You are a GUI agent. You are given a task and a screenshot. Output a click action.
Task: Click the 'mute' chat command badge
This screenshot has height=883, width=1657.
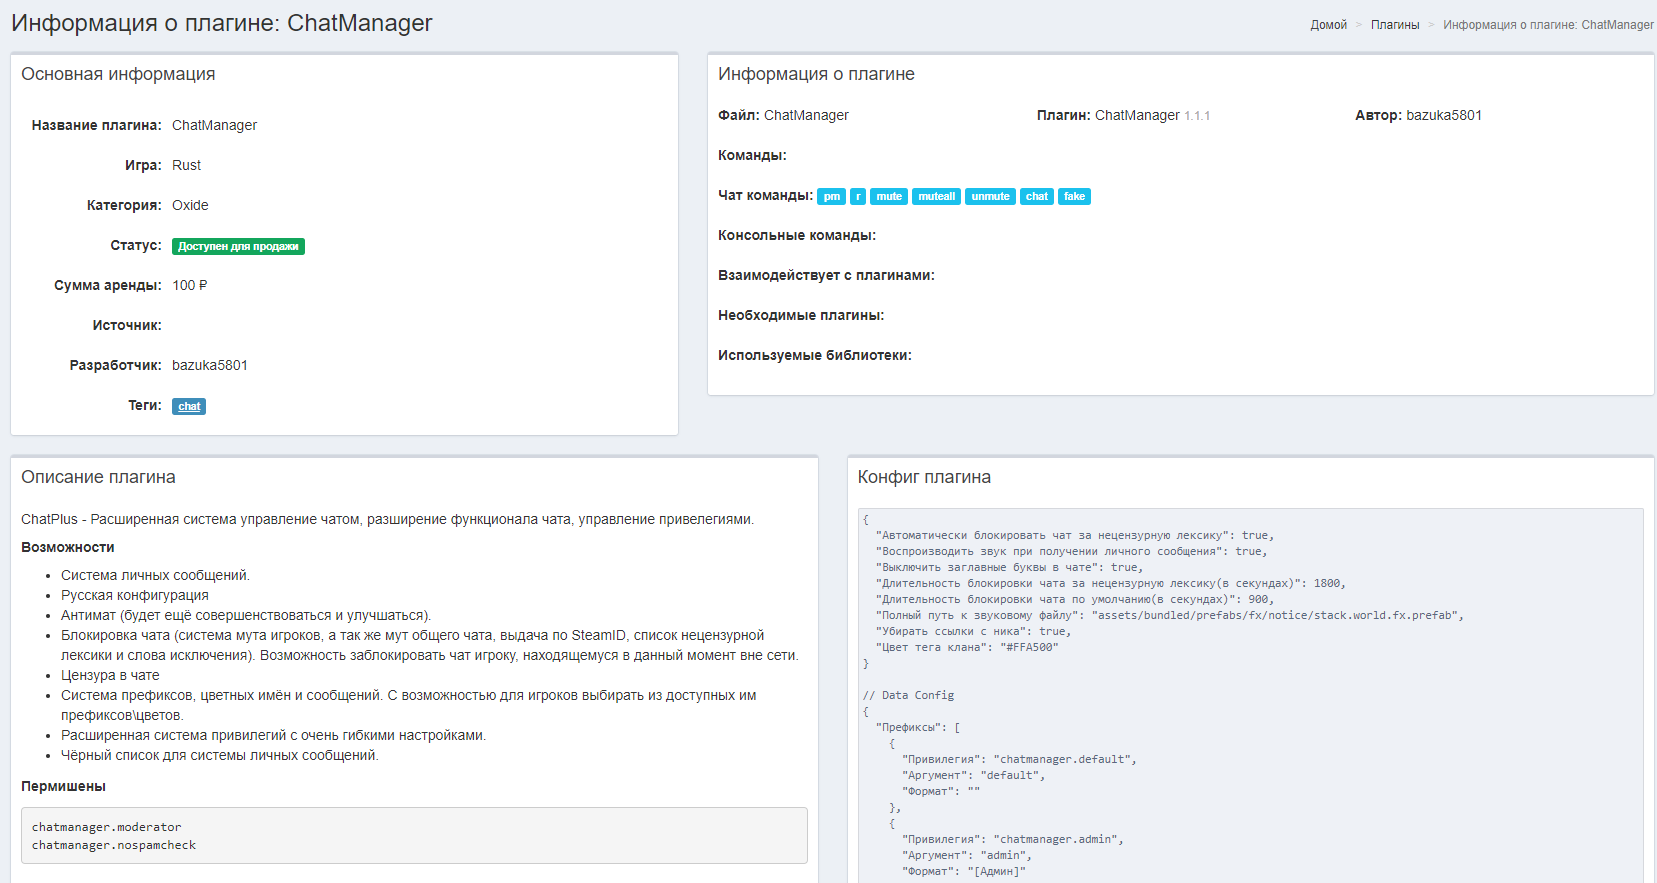[888, 197]
